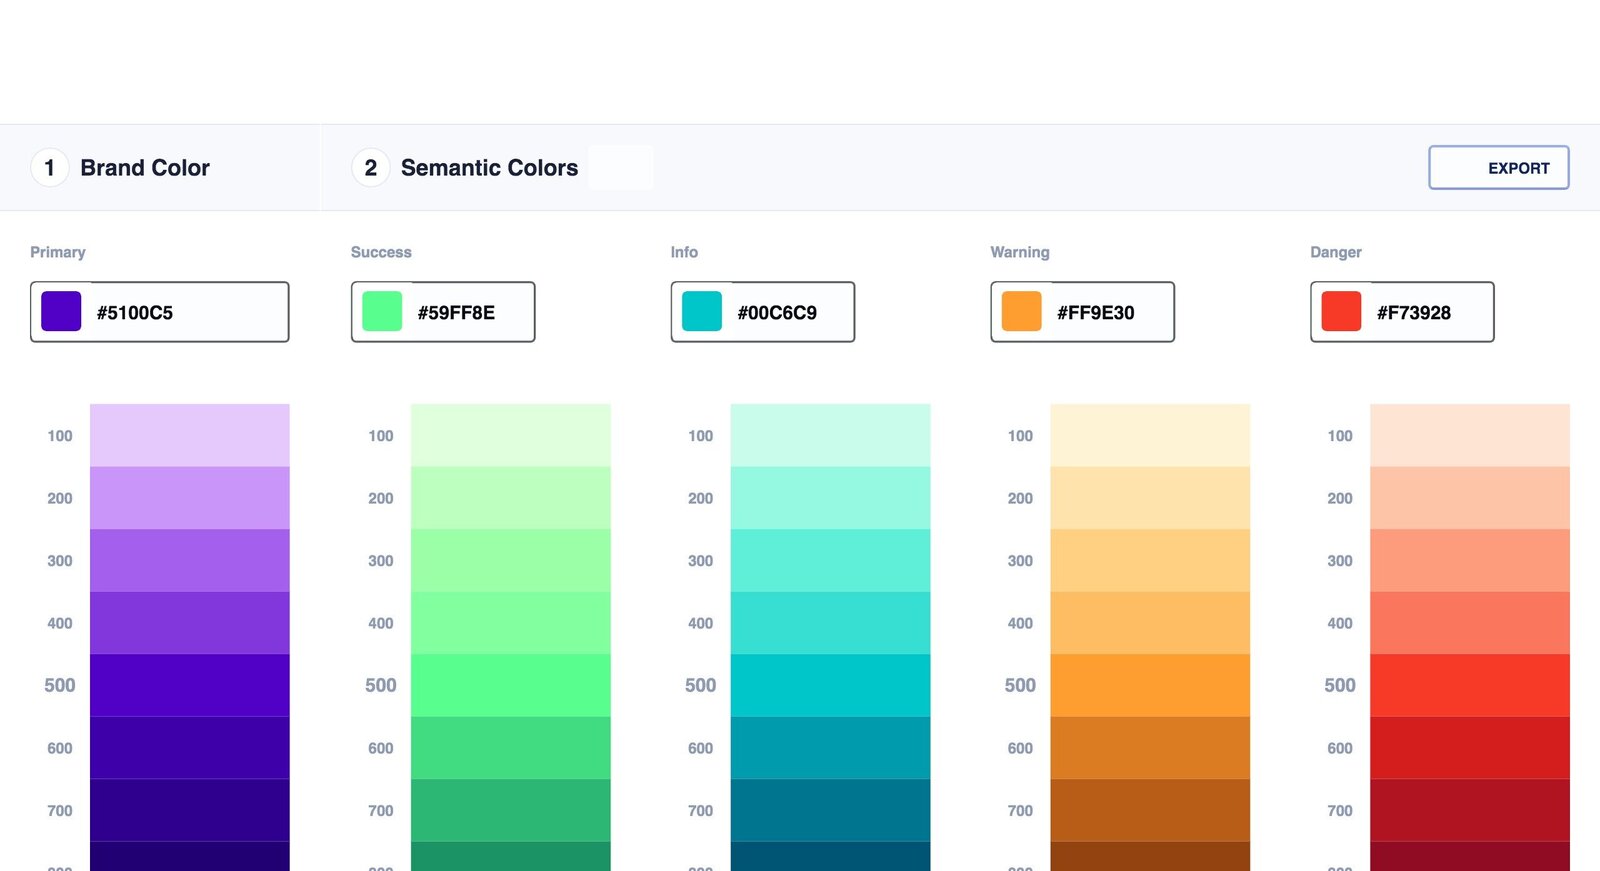Select the Primary 400 shade
Image resolution: width=1600 pixels, height=871 pixels.
190,623
